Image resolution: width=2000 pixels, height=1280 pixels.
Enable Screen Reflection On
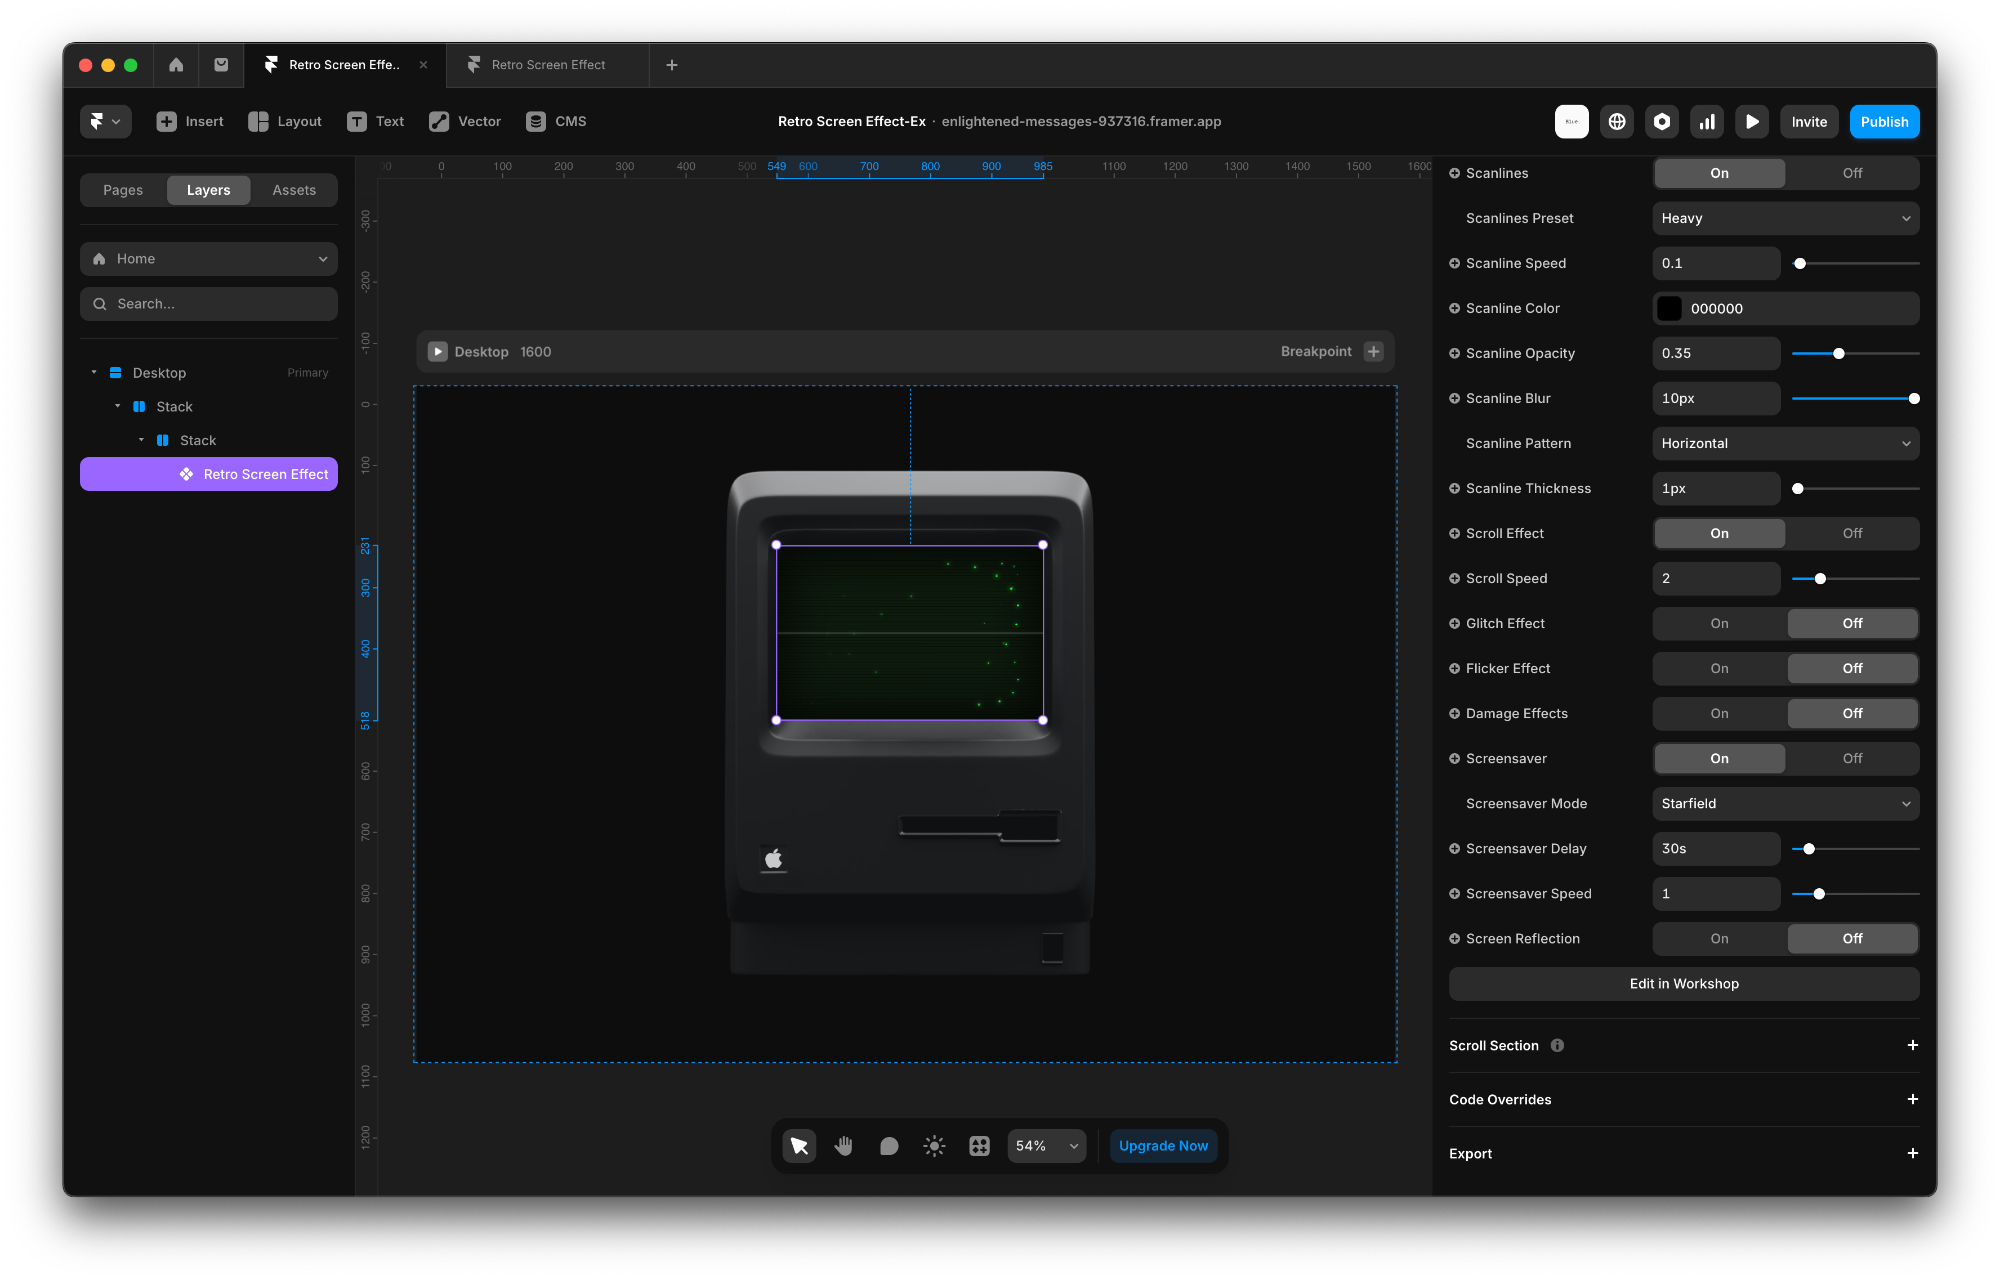click(1719, 938)
